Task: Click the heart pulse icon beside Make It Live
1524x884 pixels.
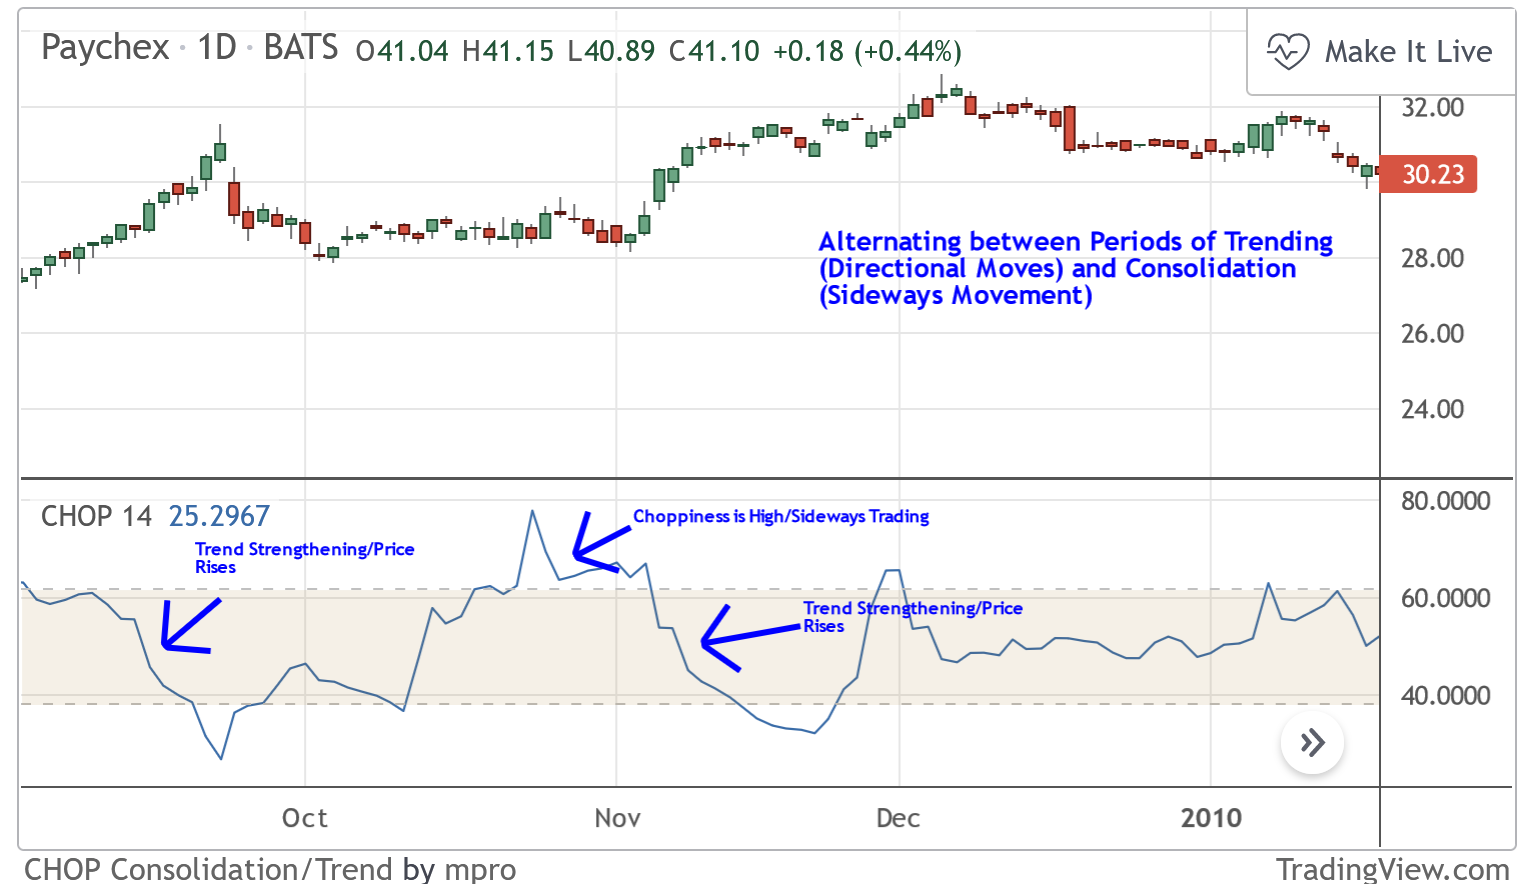Action: 1287,51
